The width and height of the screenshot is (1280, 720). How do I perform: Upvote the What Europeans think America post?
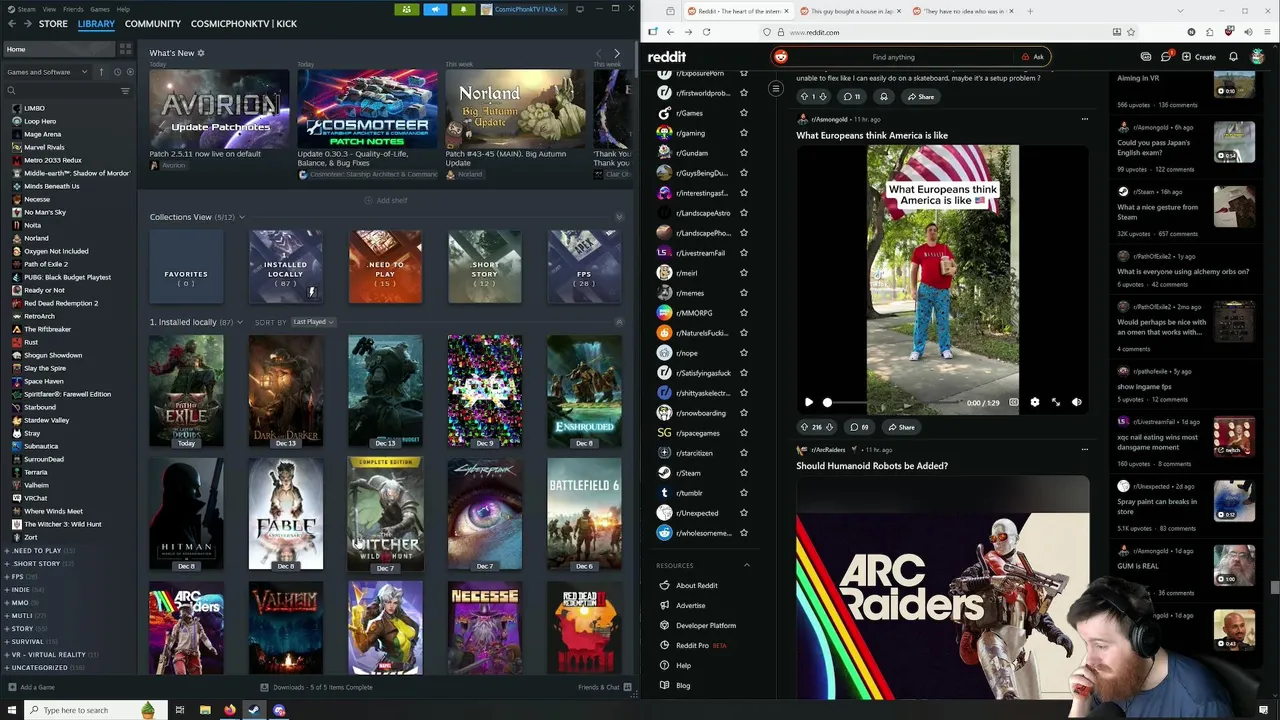click(x=805, y=427)
